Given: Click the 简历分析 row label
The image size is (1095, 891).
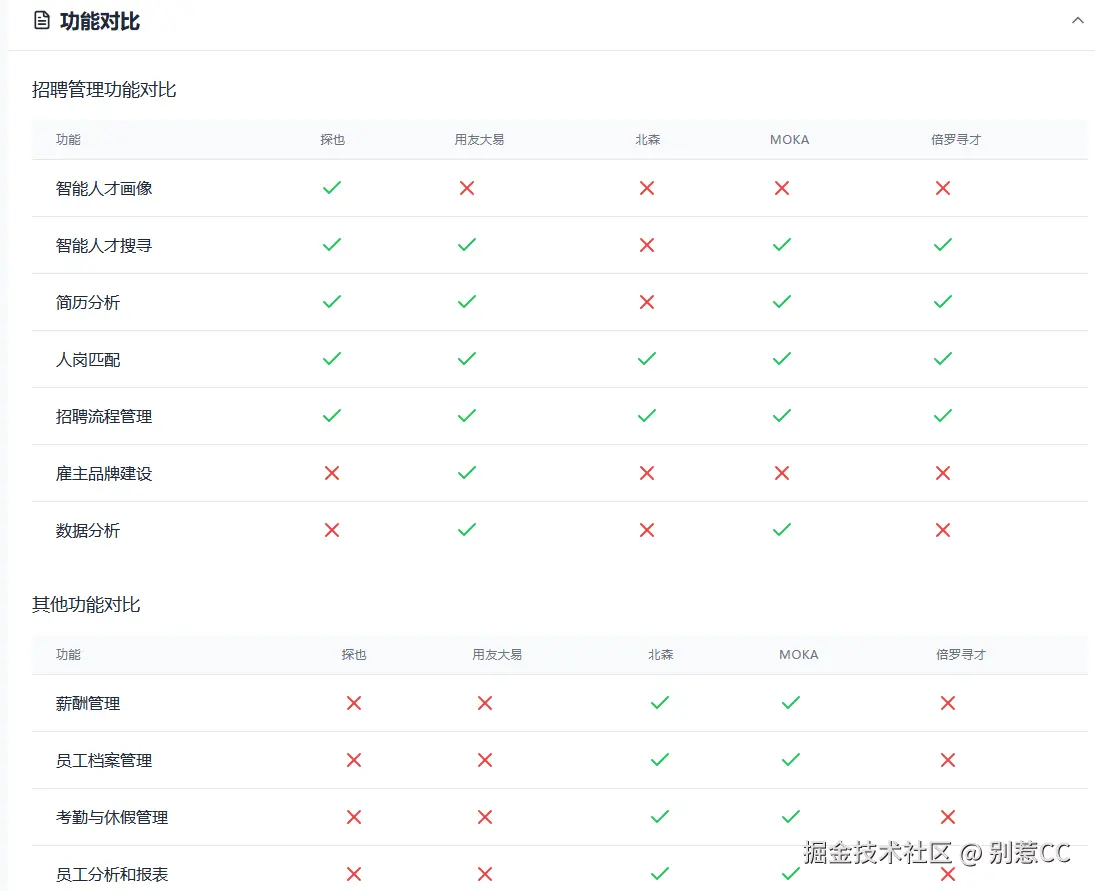Looking at the screenshot, I should click(x=88, y=302).
